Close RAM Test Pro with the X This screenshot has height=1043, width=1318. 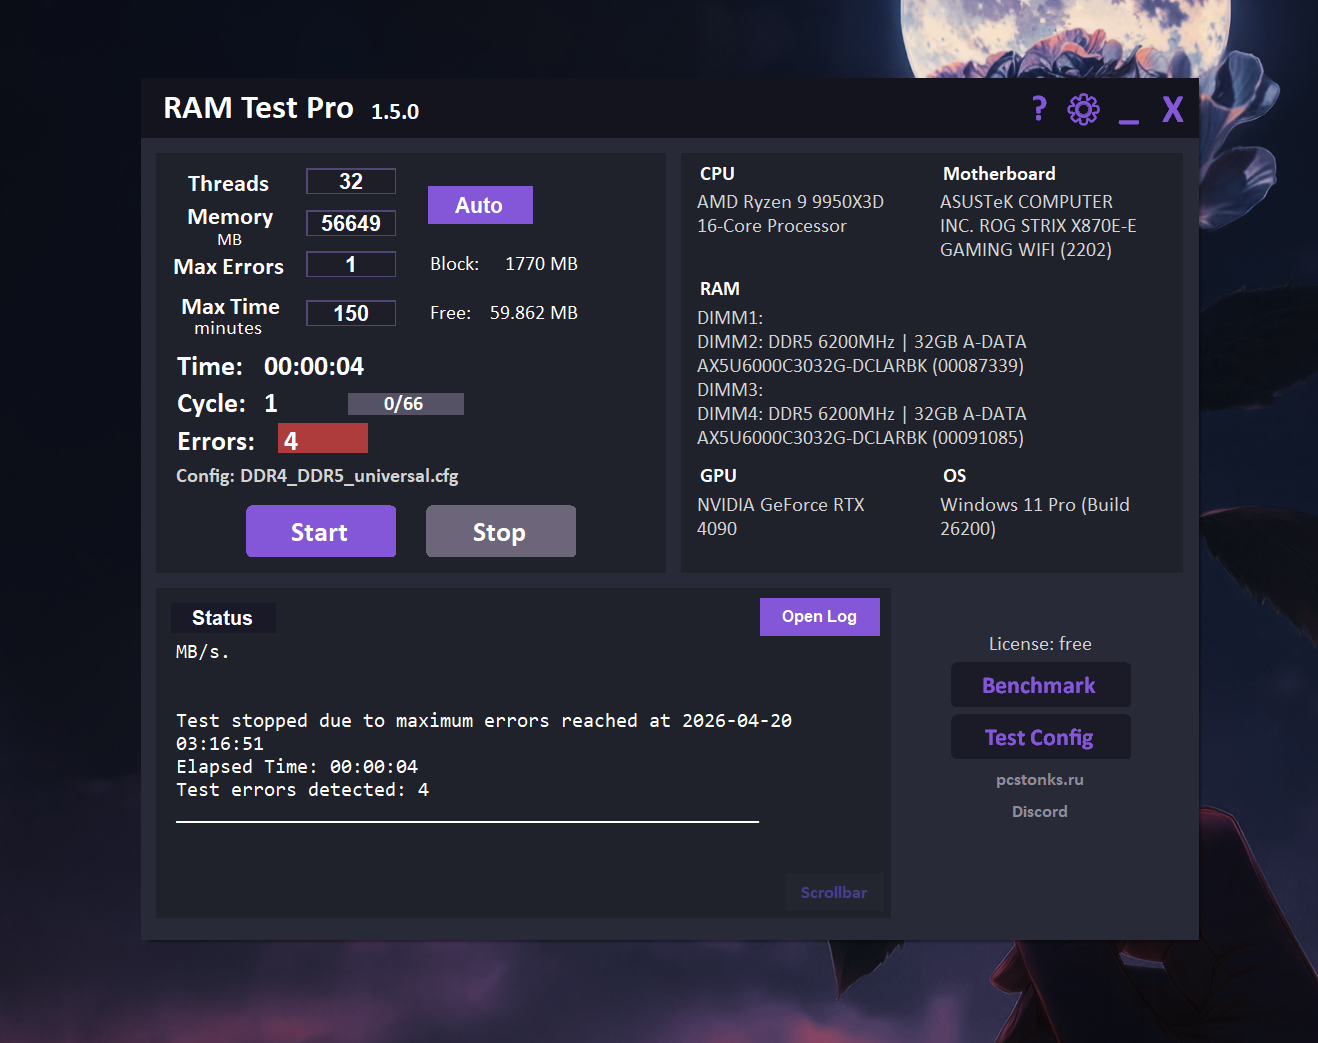click(x=1173, y=109)
